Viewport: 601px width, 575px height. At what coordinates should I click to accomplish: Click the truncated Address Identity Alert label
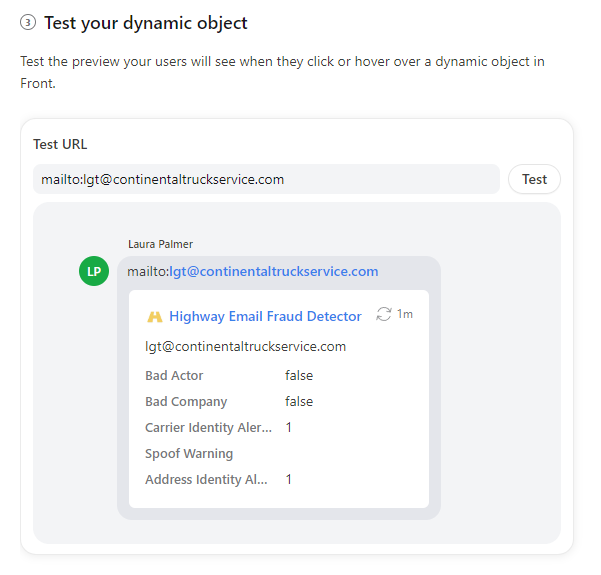(x=206, y=480)
